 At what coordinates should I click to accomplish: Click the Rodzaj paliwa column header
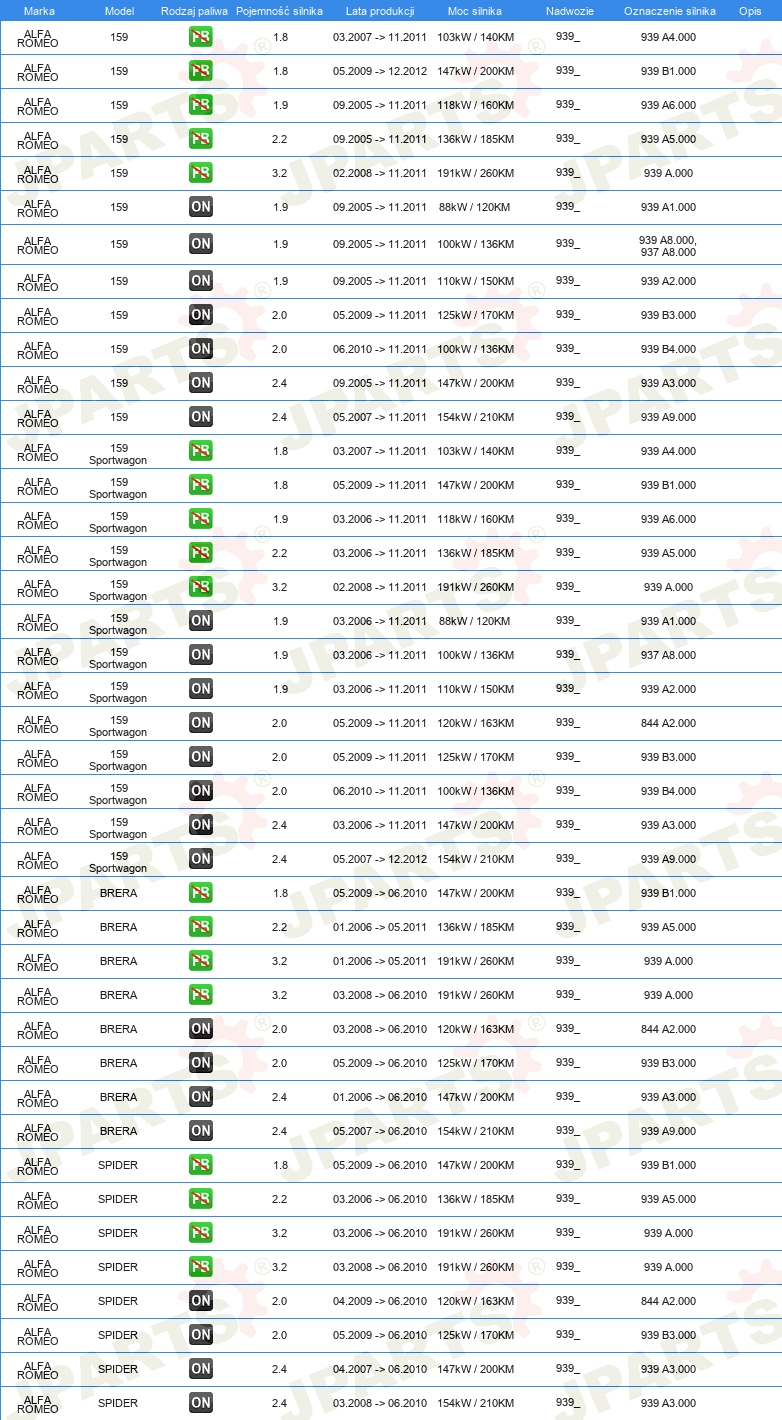tap(195, 11)
